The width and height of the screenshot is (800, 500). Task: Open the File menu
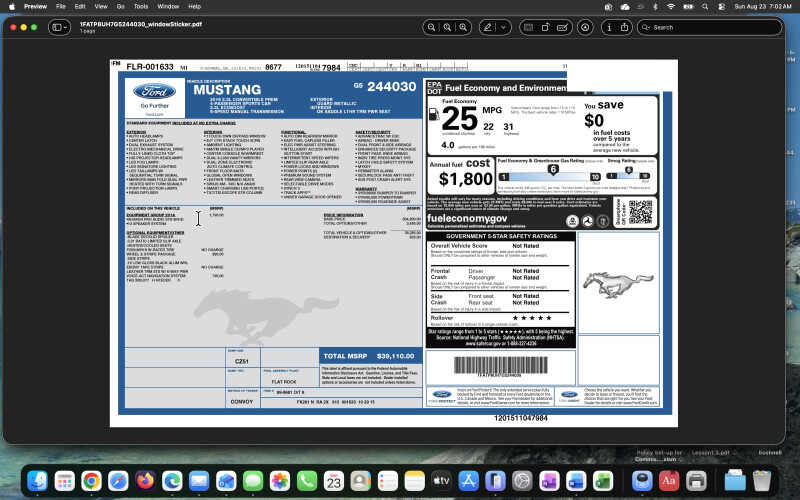point(61,7)
